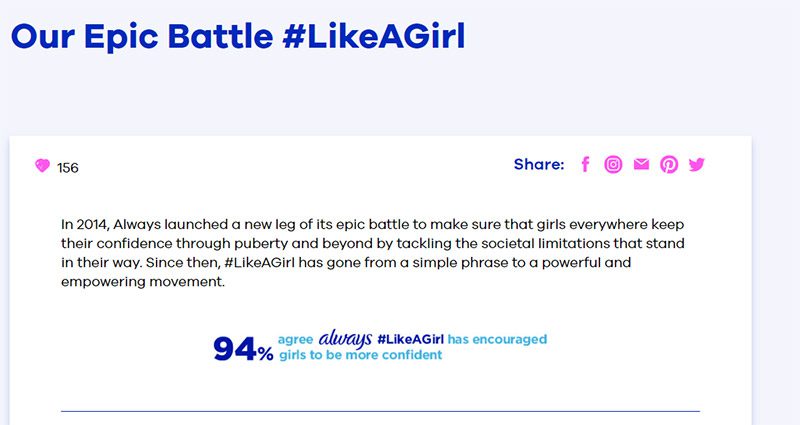
Task: Click the word "agree" in the banner
Action: [295, 340]
